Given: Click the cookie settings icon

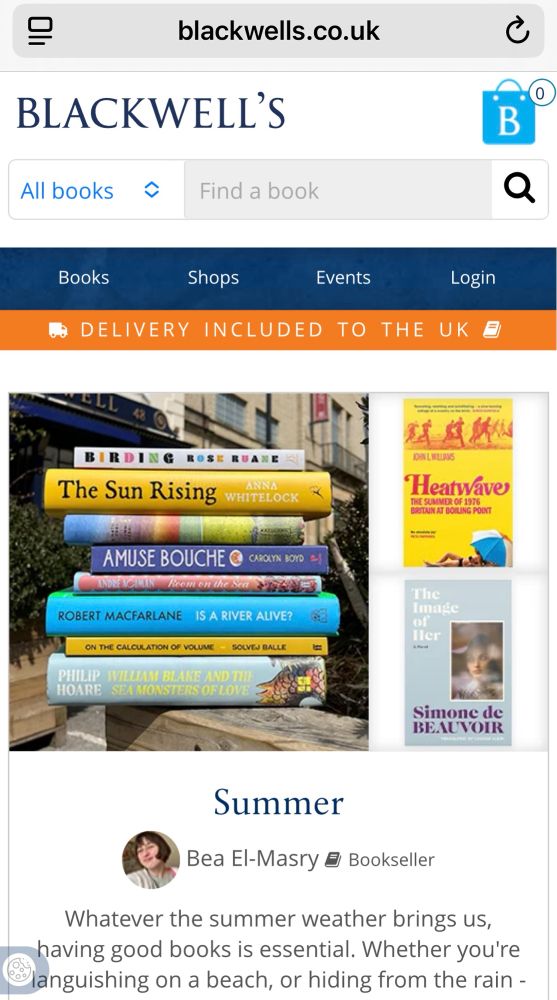Looking at the screenshot, I should click(19, 969).
